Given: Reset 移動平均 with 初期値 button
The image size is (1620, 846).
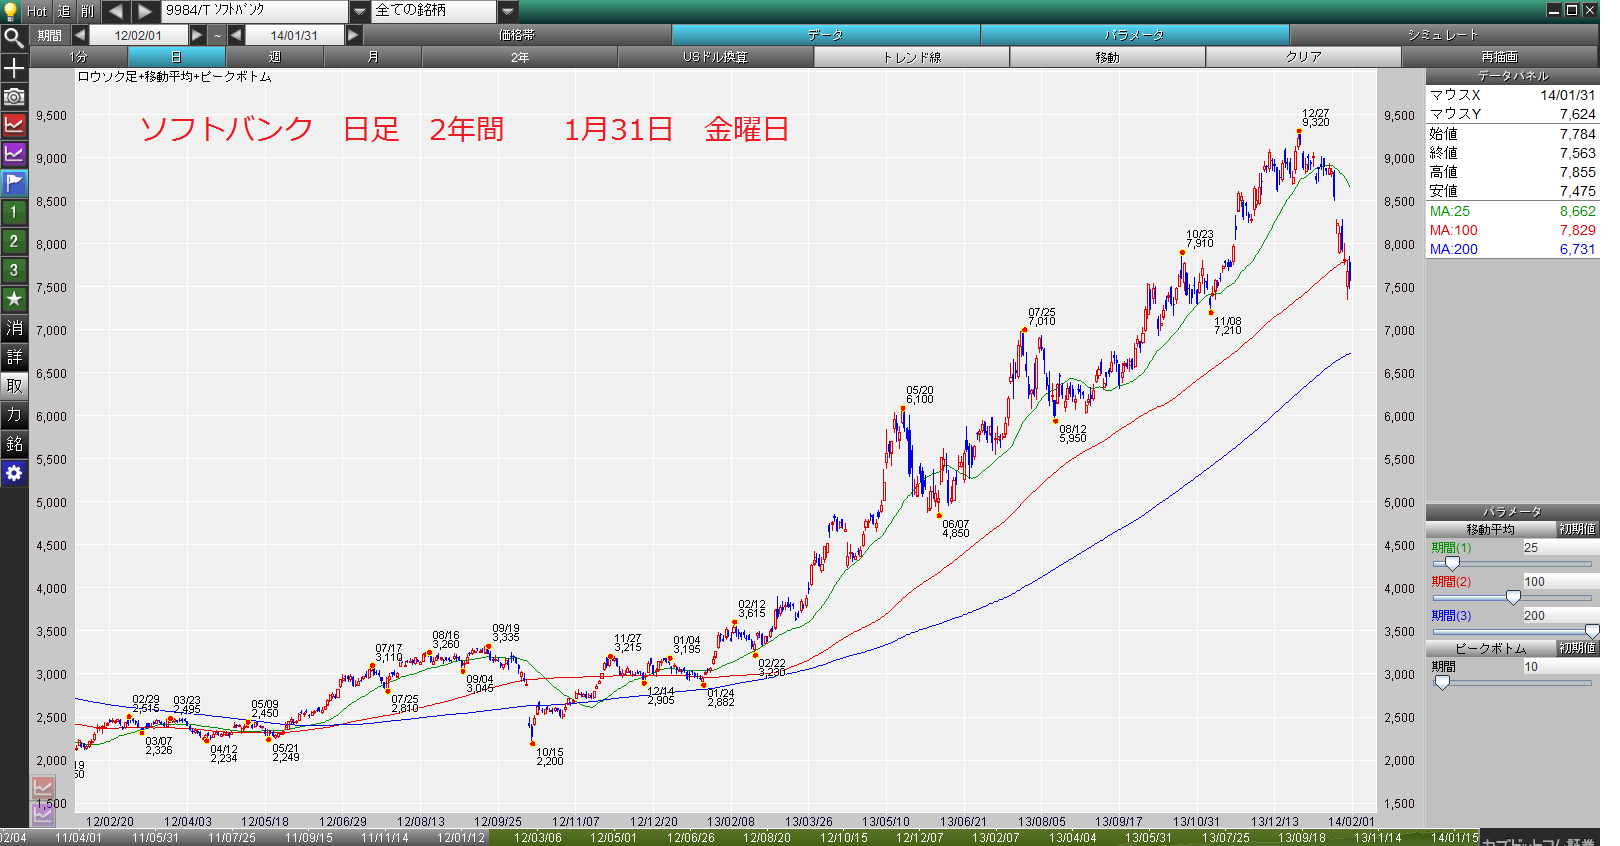Looking at the screenshot, I should [1577, 529].
